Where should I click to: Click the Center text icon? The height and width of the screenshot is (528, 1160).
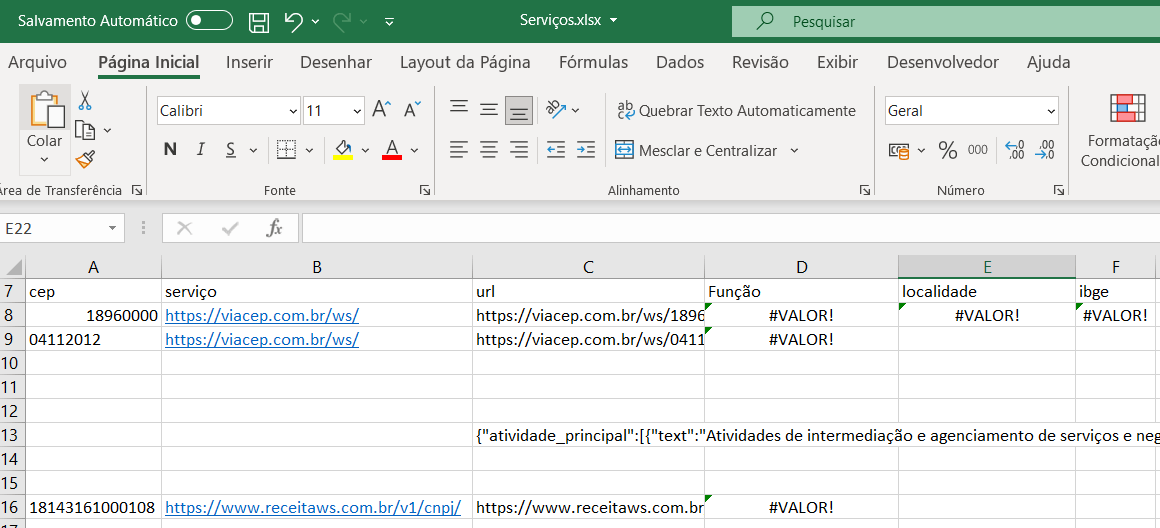489,150
